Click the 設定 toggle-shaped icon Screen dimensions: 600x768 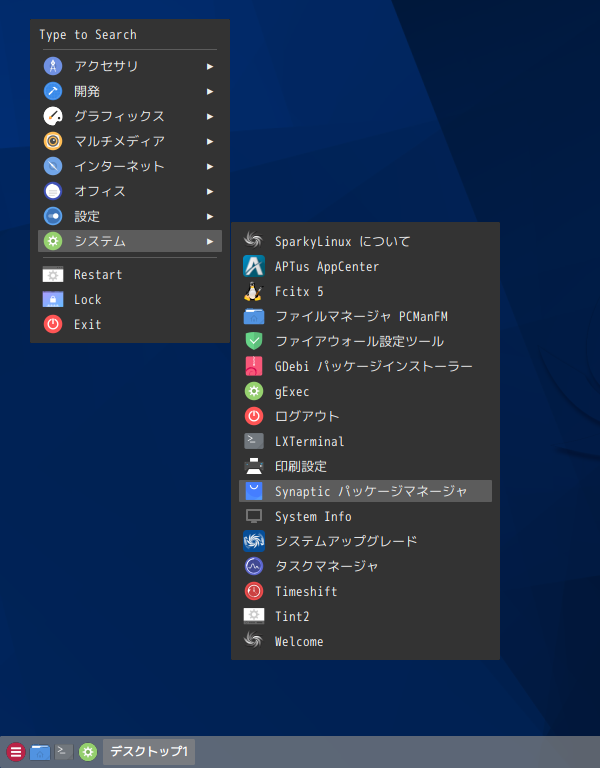pos(53,216)
